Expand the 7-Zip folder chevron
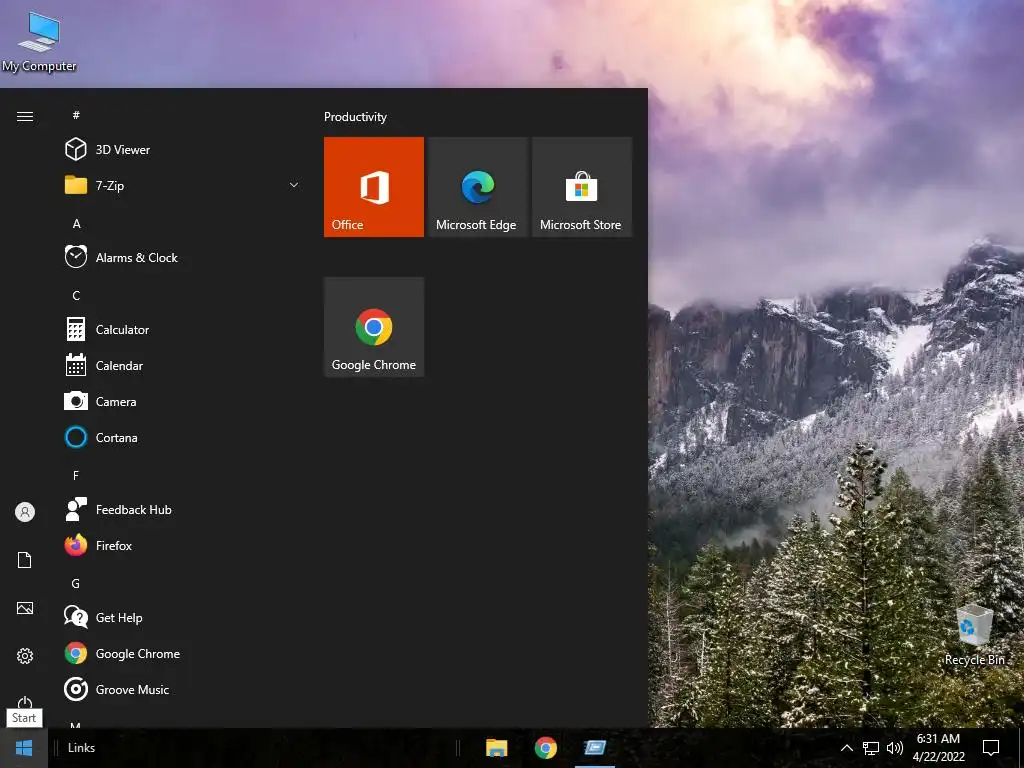 click(294, 185)
